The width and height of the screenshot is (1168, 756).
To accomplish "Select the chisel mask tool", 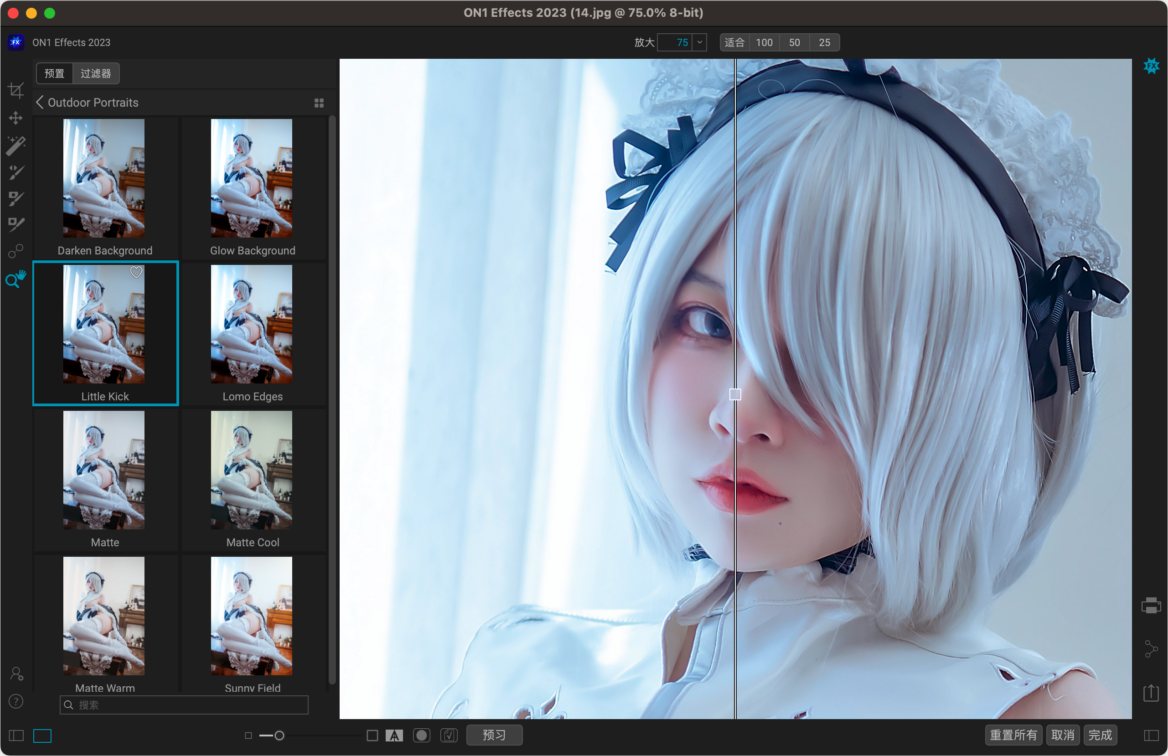I will pyautogui.click(x=16, y=224).
